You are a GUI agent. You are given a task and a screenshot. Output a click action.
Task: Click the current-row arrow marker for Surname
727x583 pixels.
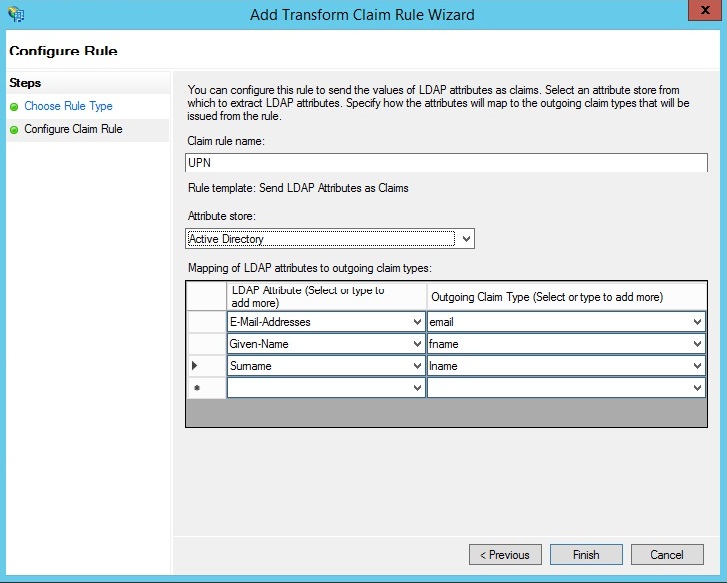[x=194, y=366]
